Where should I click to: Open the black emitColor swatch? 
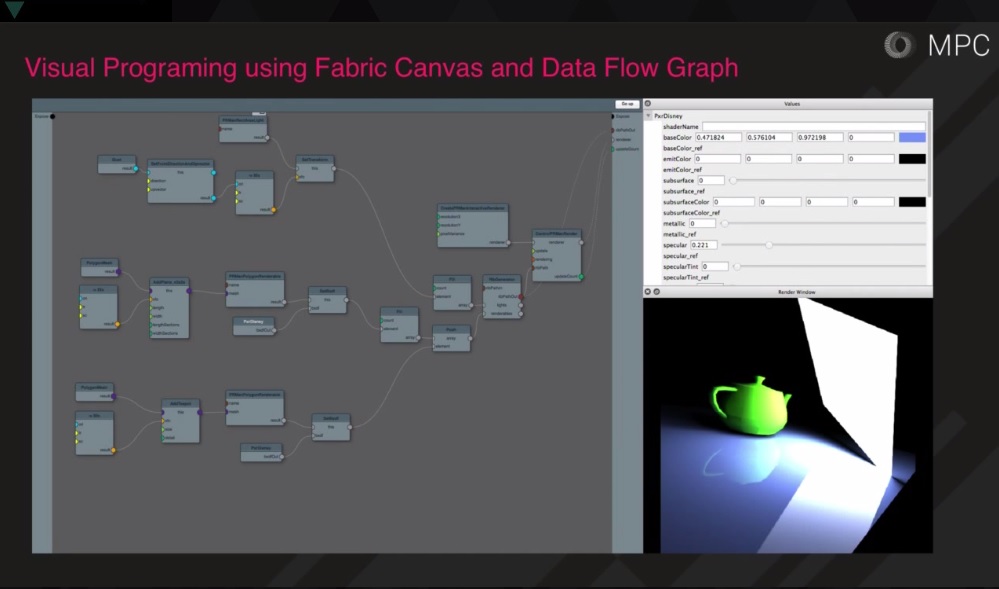click(912, 159)
